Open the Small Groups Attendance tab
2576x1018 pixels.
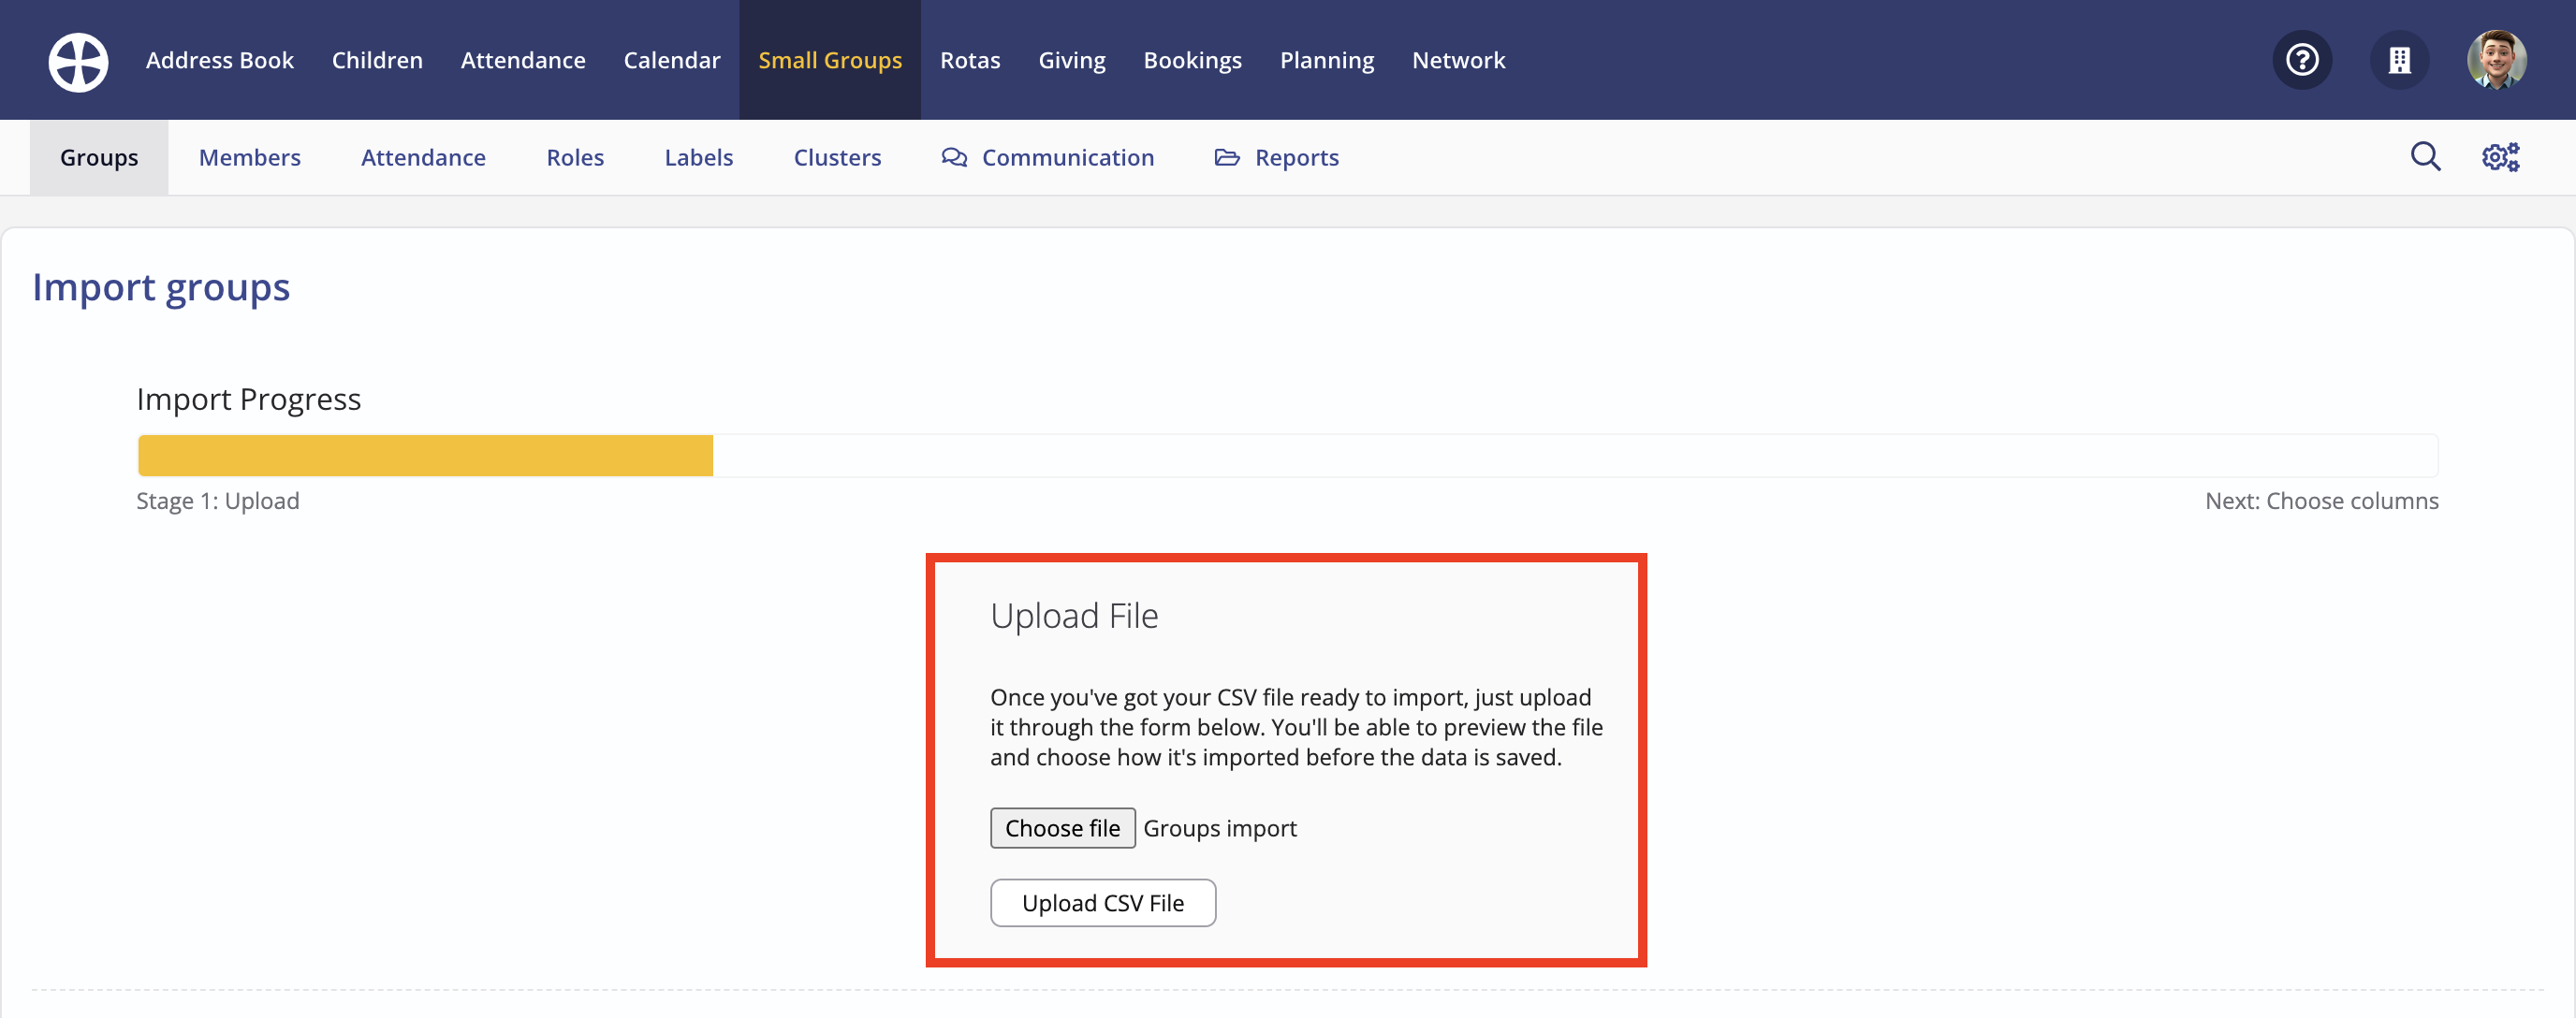tap(423, 157)
